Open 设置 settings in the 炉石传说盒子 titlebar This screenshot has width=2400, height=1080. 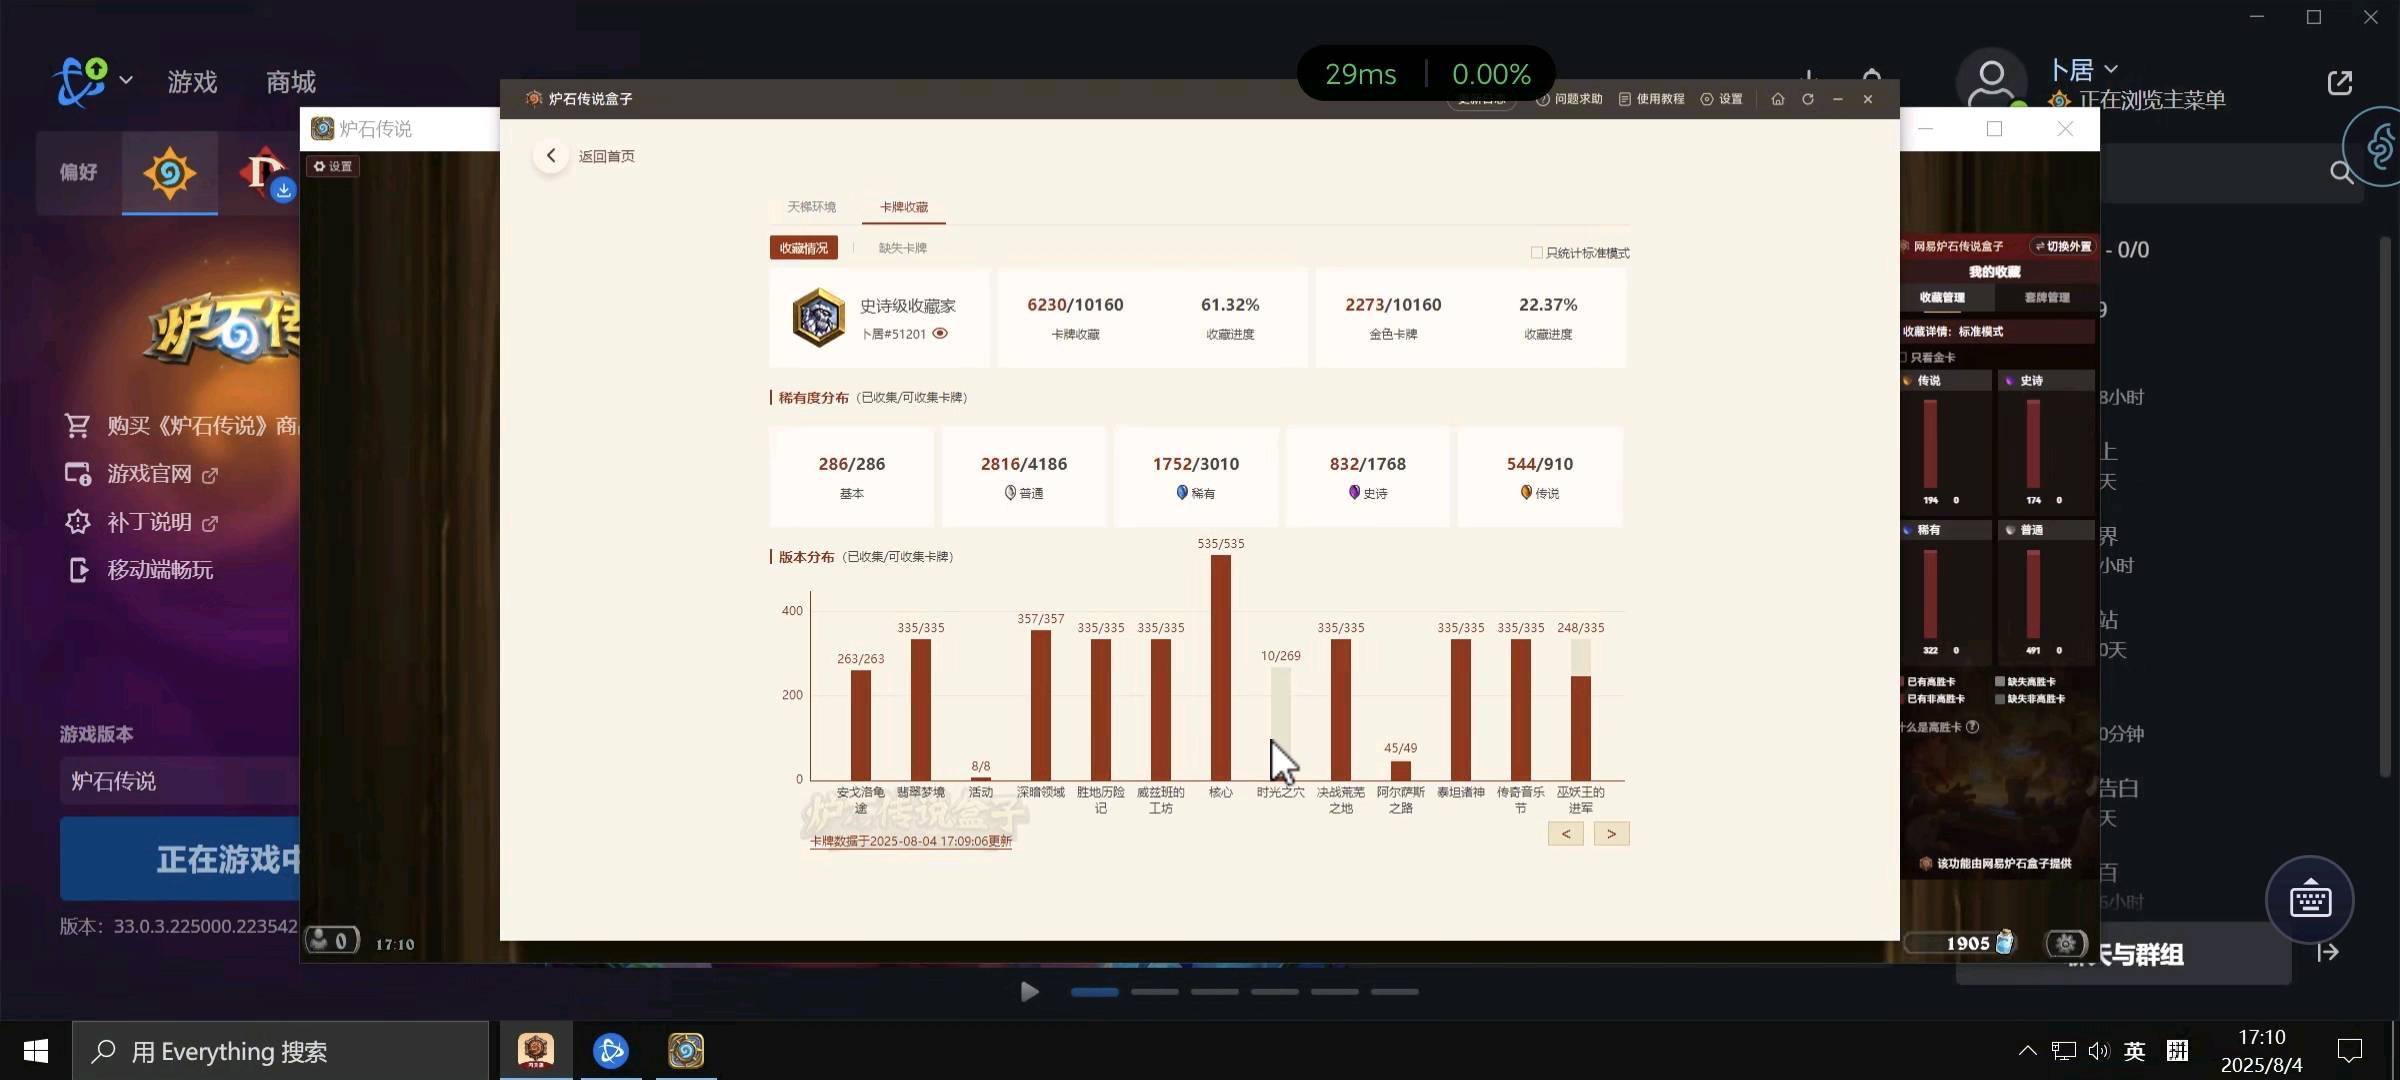[x=1721, y=99]
